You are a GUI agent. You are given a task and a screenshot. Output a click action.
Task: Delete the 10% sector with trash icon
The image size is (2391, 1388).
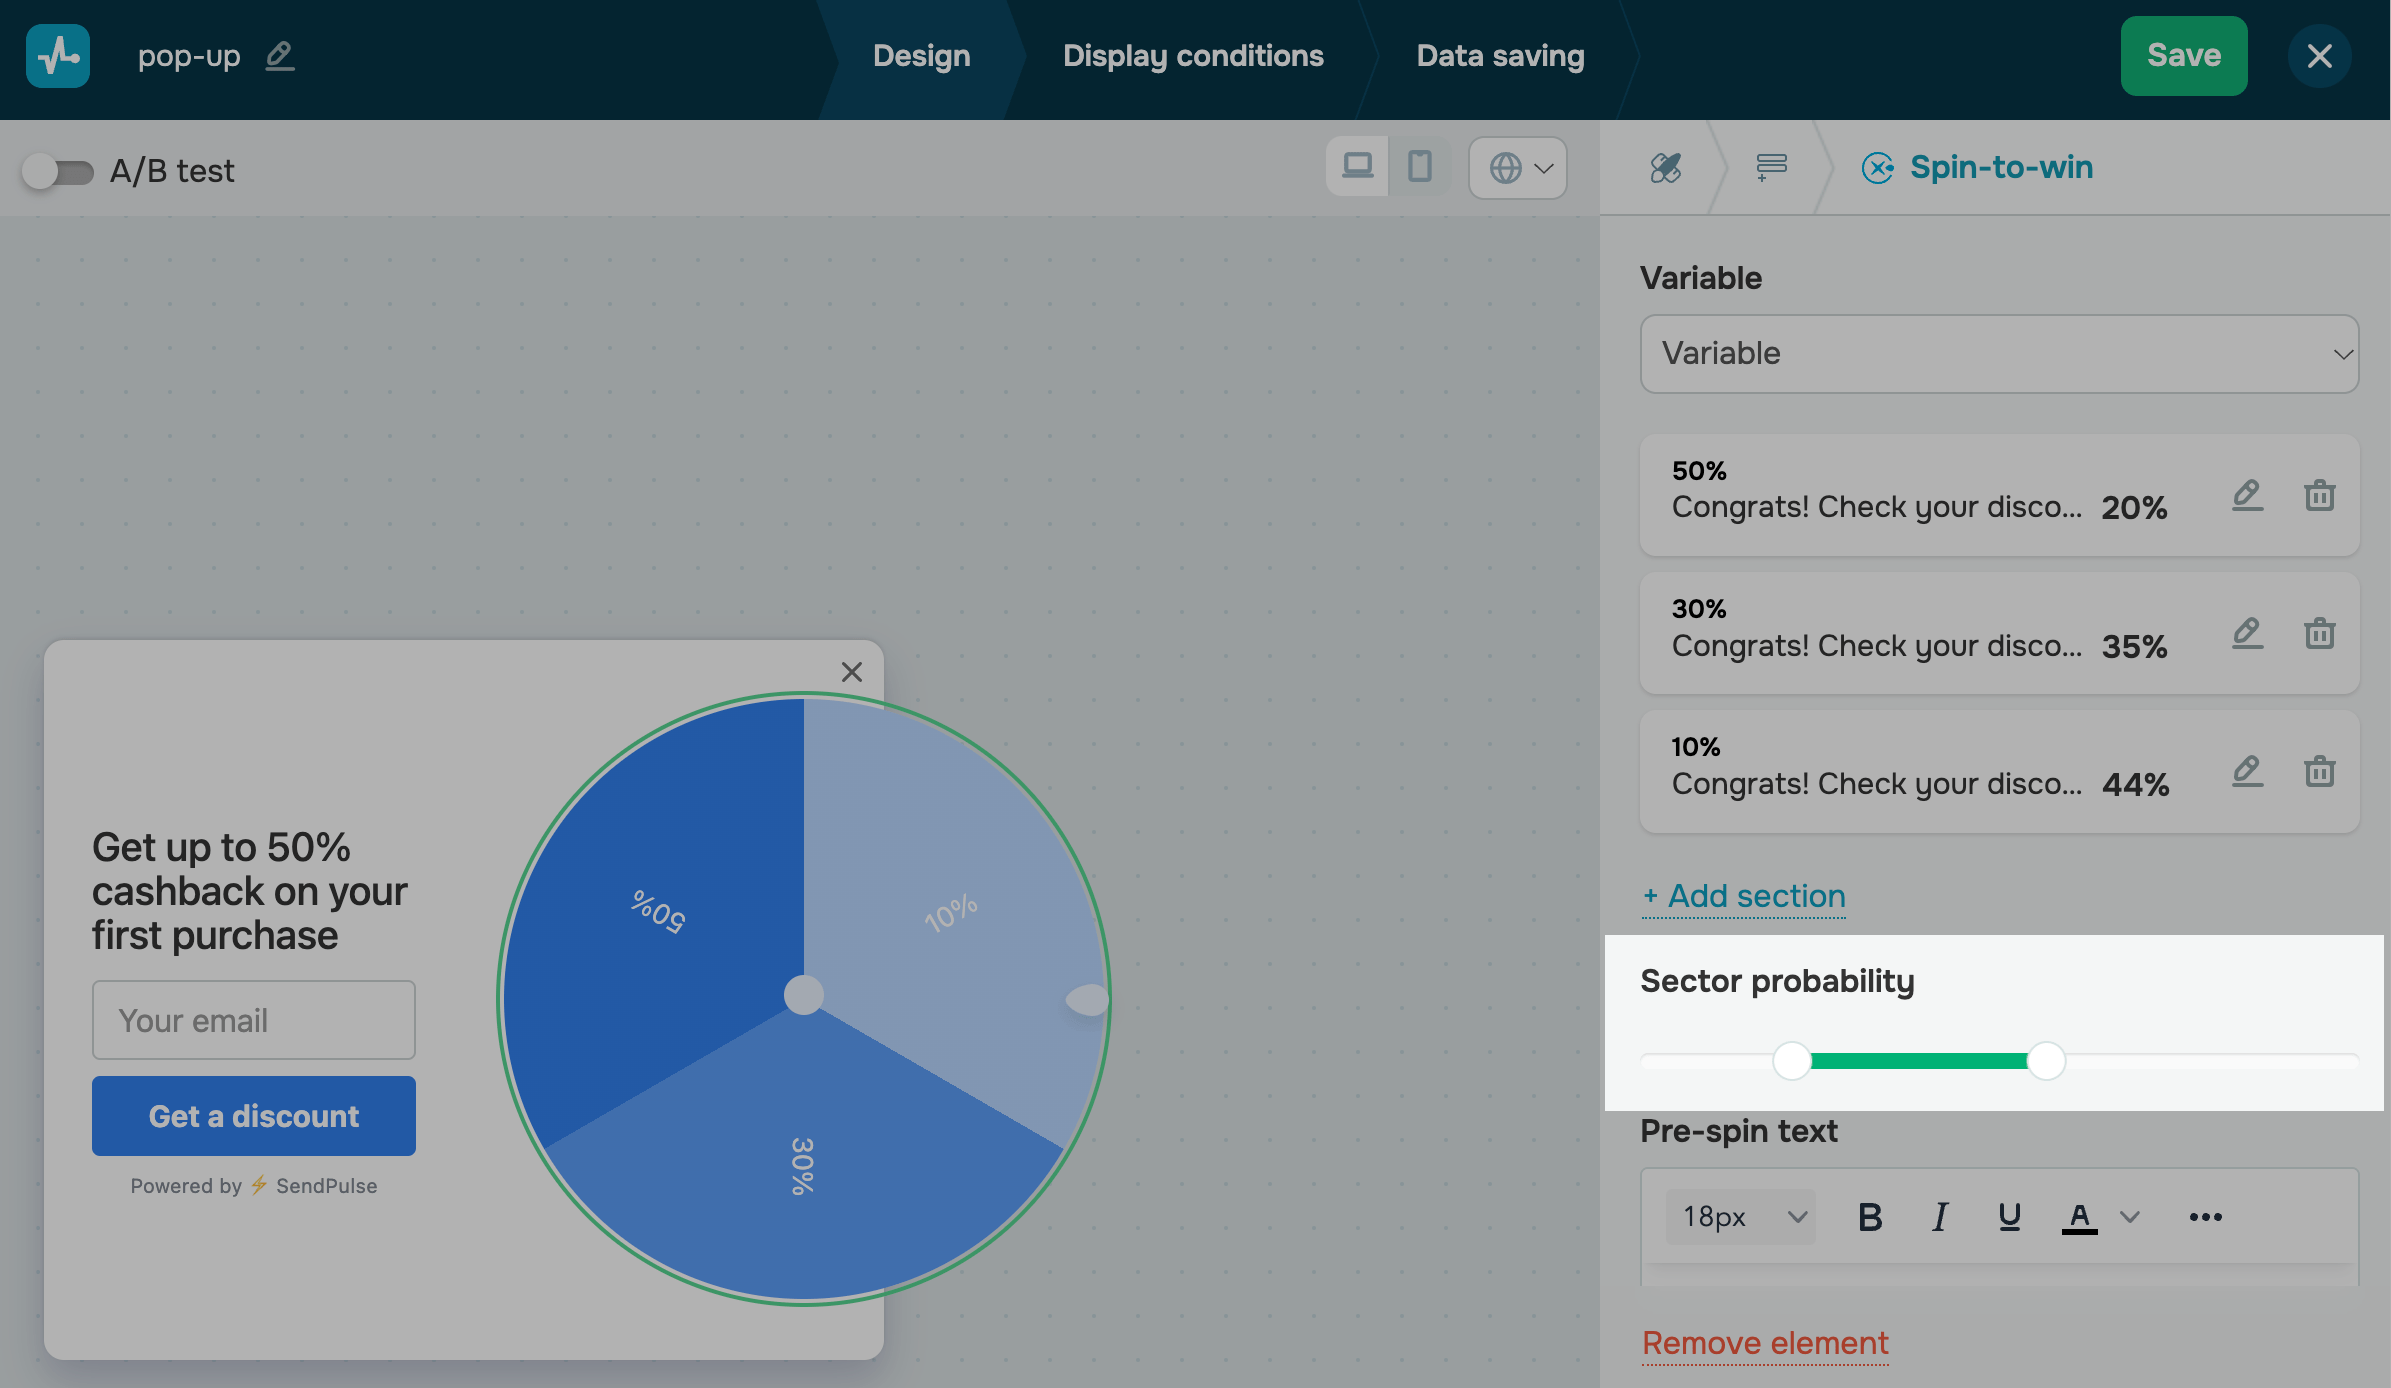pos(2319,771)
